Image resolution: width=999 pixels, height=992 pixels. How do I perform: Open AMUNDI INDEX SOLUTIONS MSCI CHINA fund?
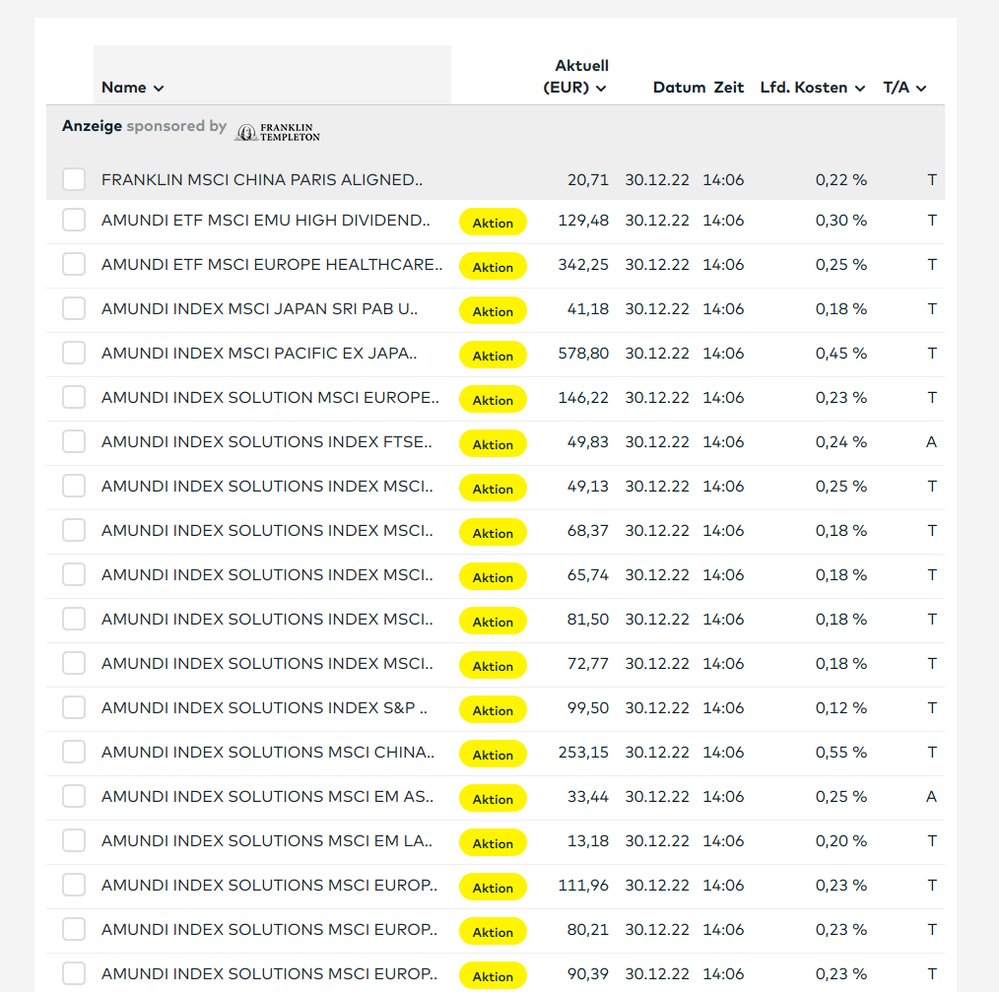tap(268, 752)
